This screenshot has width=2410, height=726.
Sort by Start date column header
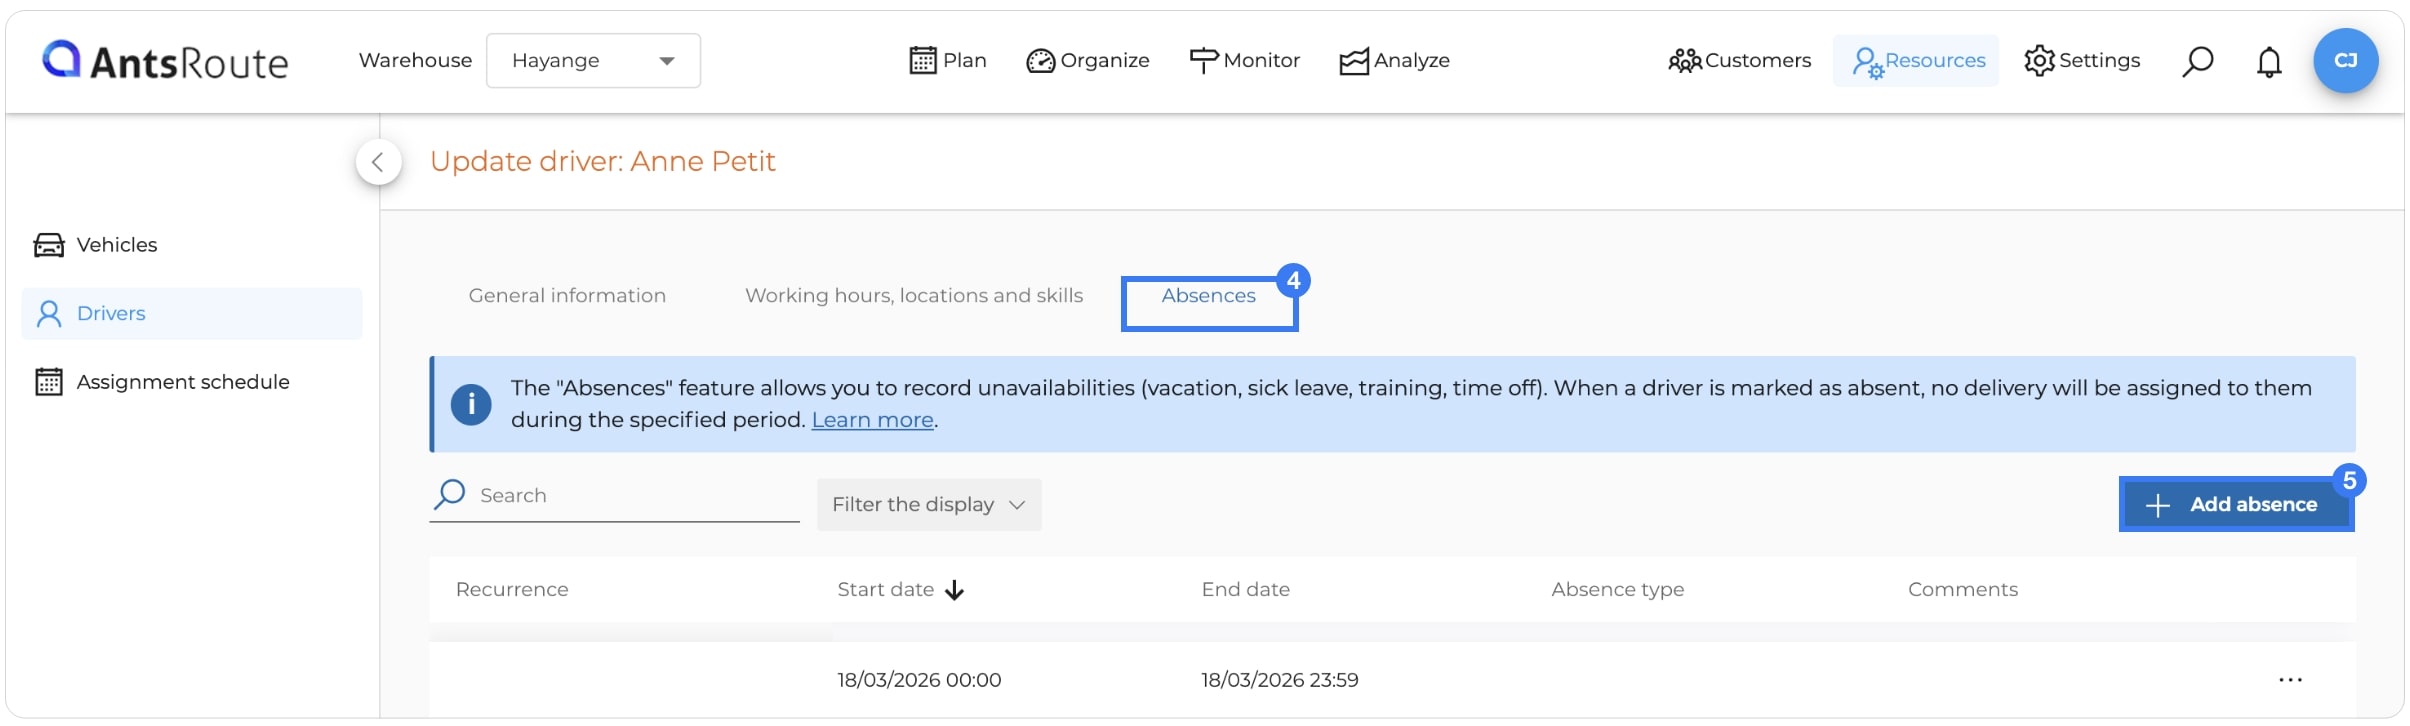885,590
